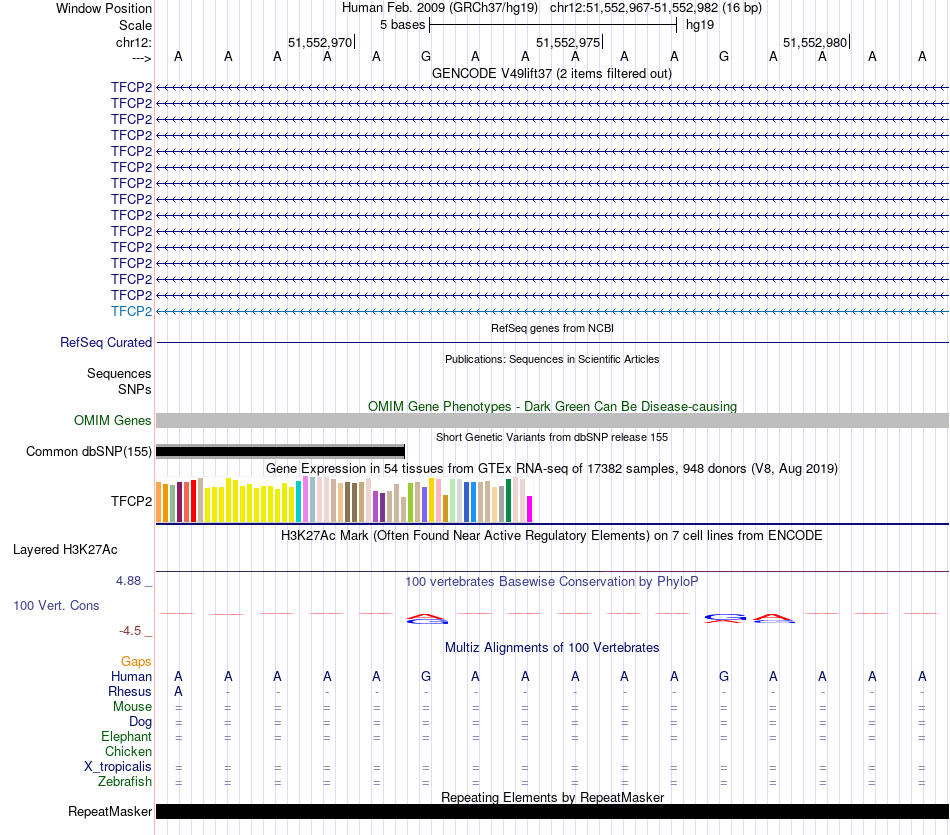Click the 51,552,980 position marker

[x=815, y=42]
